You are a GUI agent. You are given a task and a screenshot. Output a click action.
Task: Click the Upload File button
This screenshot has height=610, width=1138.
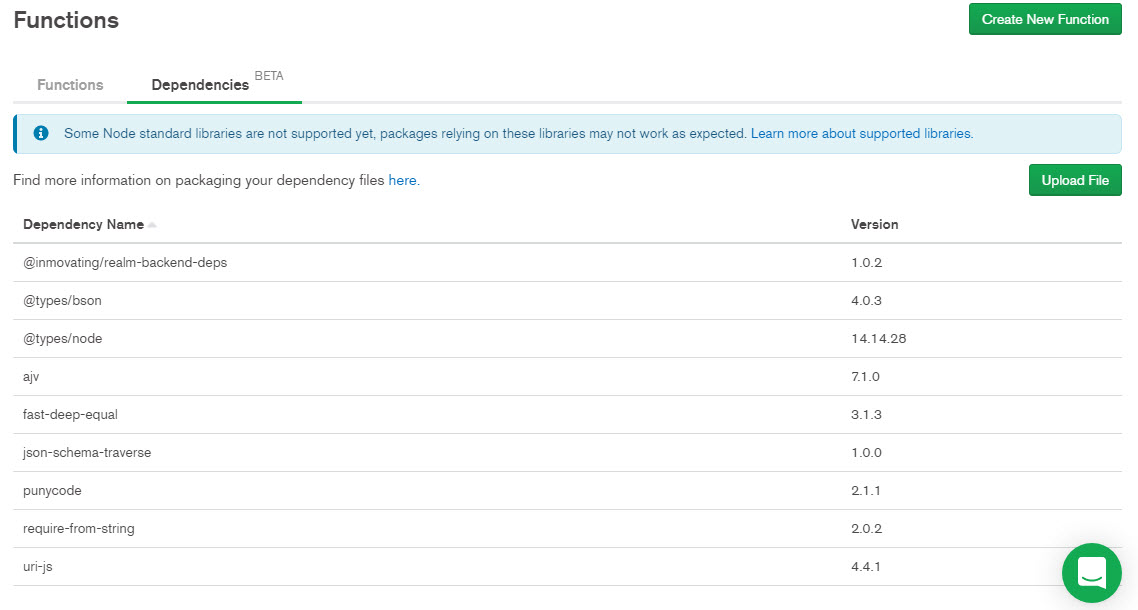click(1075, 180)
